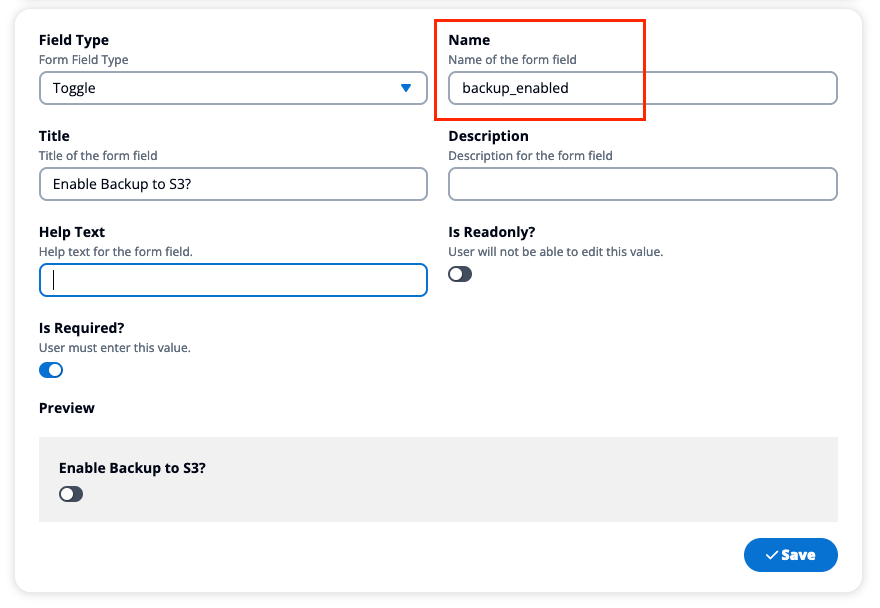Click the Preview section heading
This screenshot has width=880, height=608.
[66, 408]
